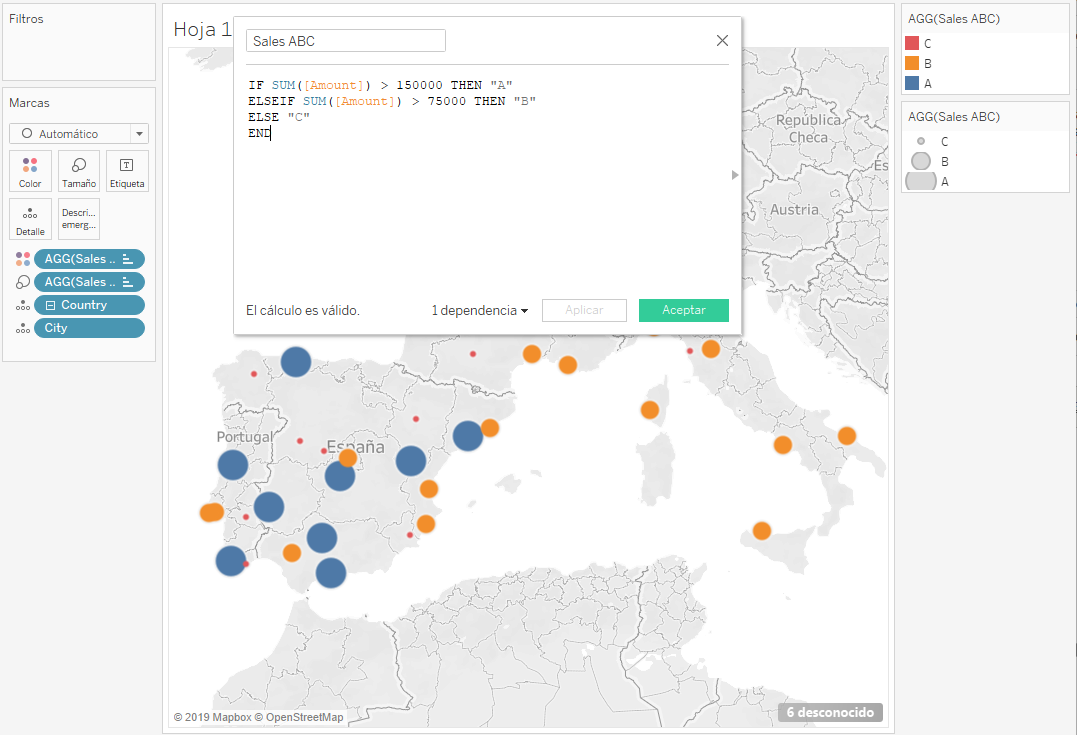Viewport: 1077px width, 735px height.
Task: Open the OpenStreetMap attribution link
Action: pyautogui.click(x=305, y=717)
